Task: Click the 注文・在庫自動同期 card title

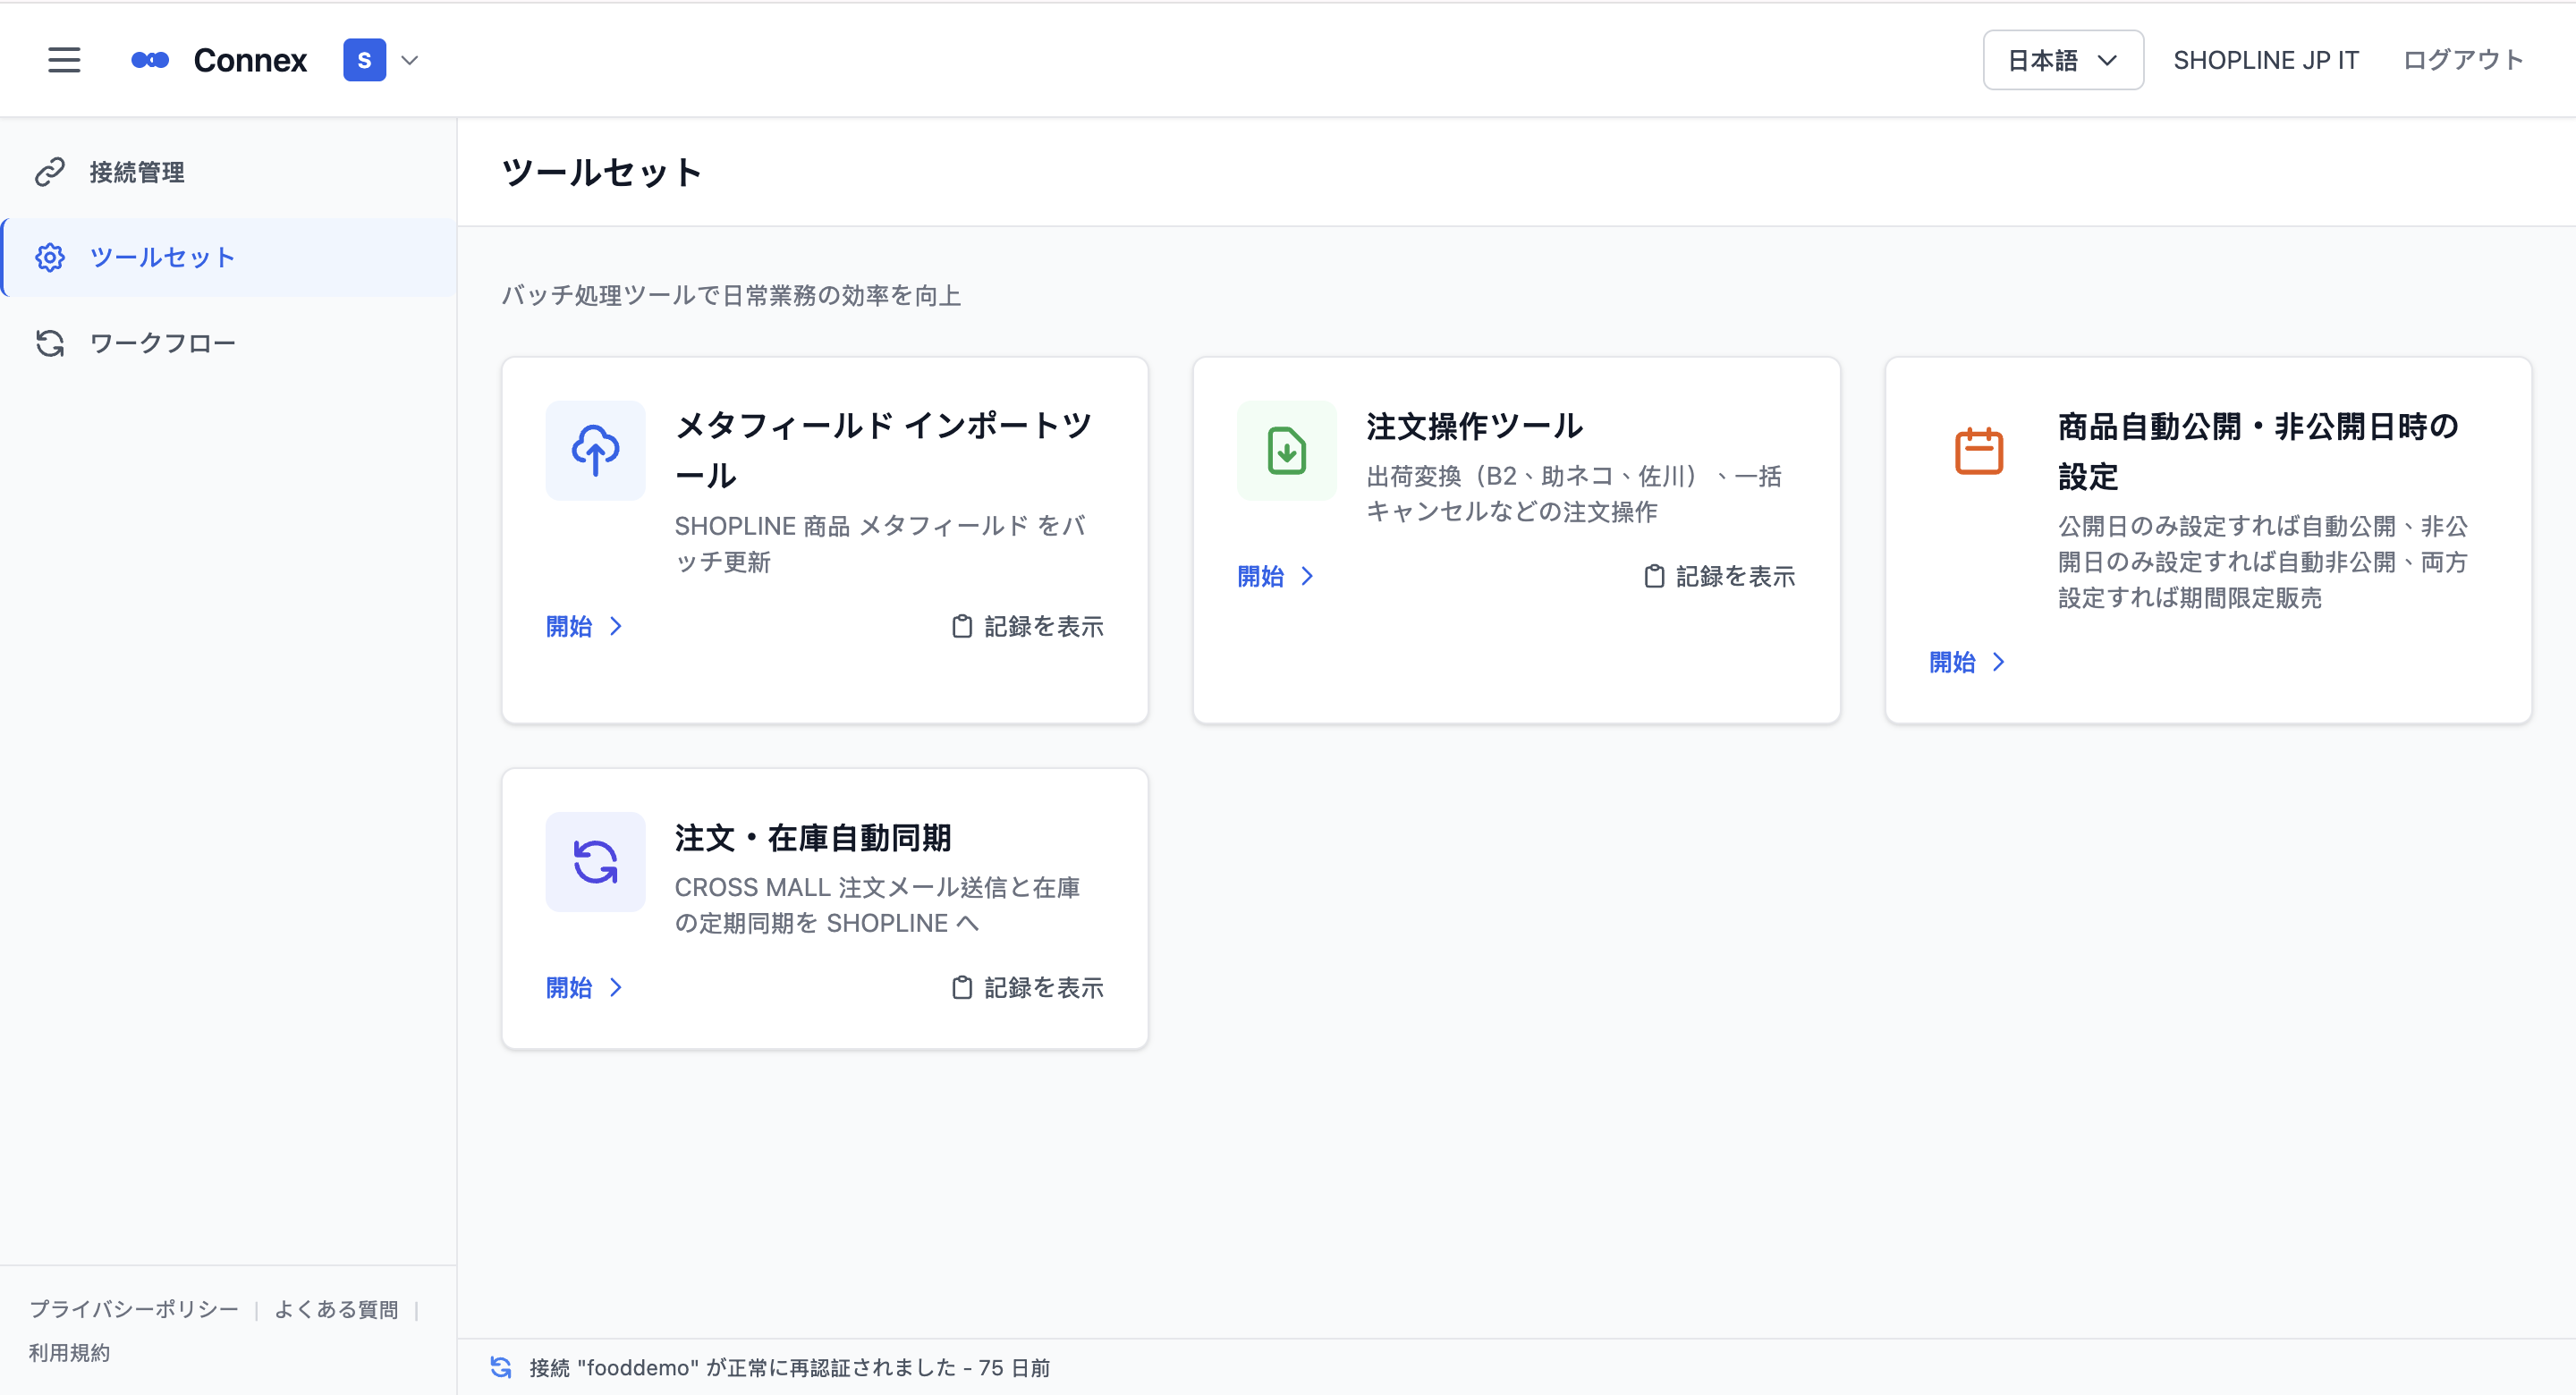Action: coord(813,838)
